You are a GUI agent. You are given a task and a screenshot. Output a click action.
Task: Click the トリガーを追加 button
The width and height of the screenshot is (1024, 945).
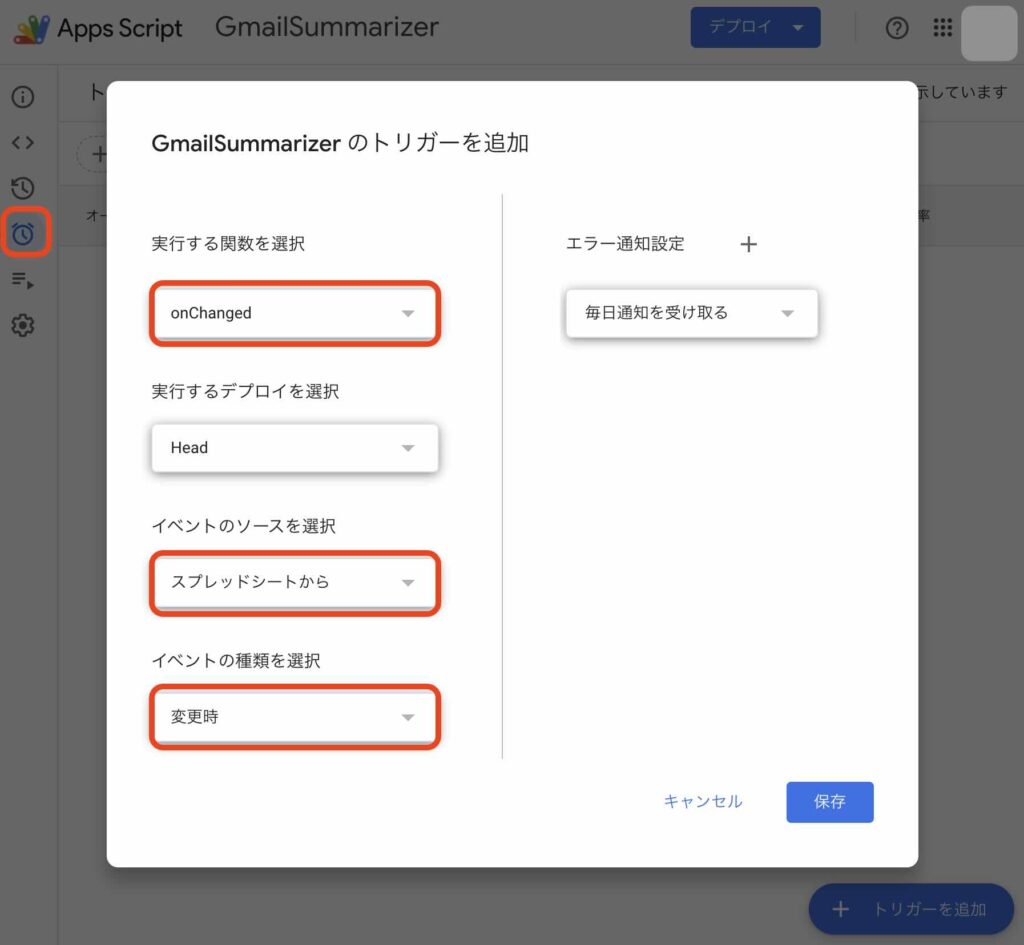pyautogui.click(x=910, y=909)
